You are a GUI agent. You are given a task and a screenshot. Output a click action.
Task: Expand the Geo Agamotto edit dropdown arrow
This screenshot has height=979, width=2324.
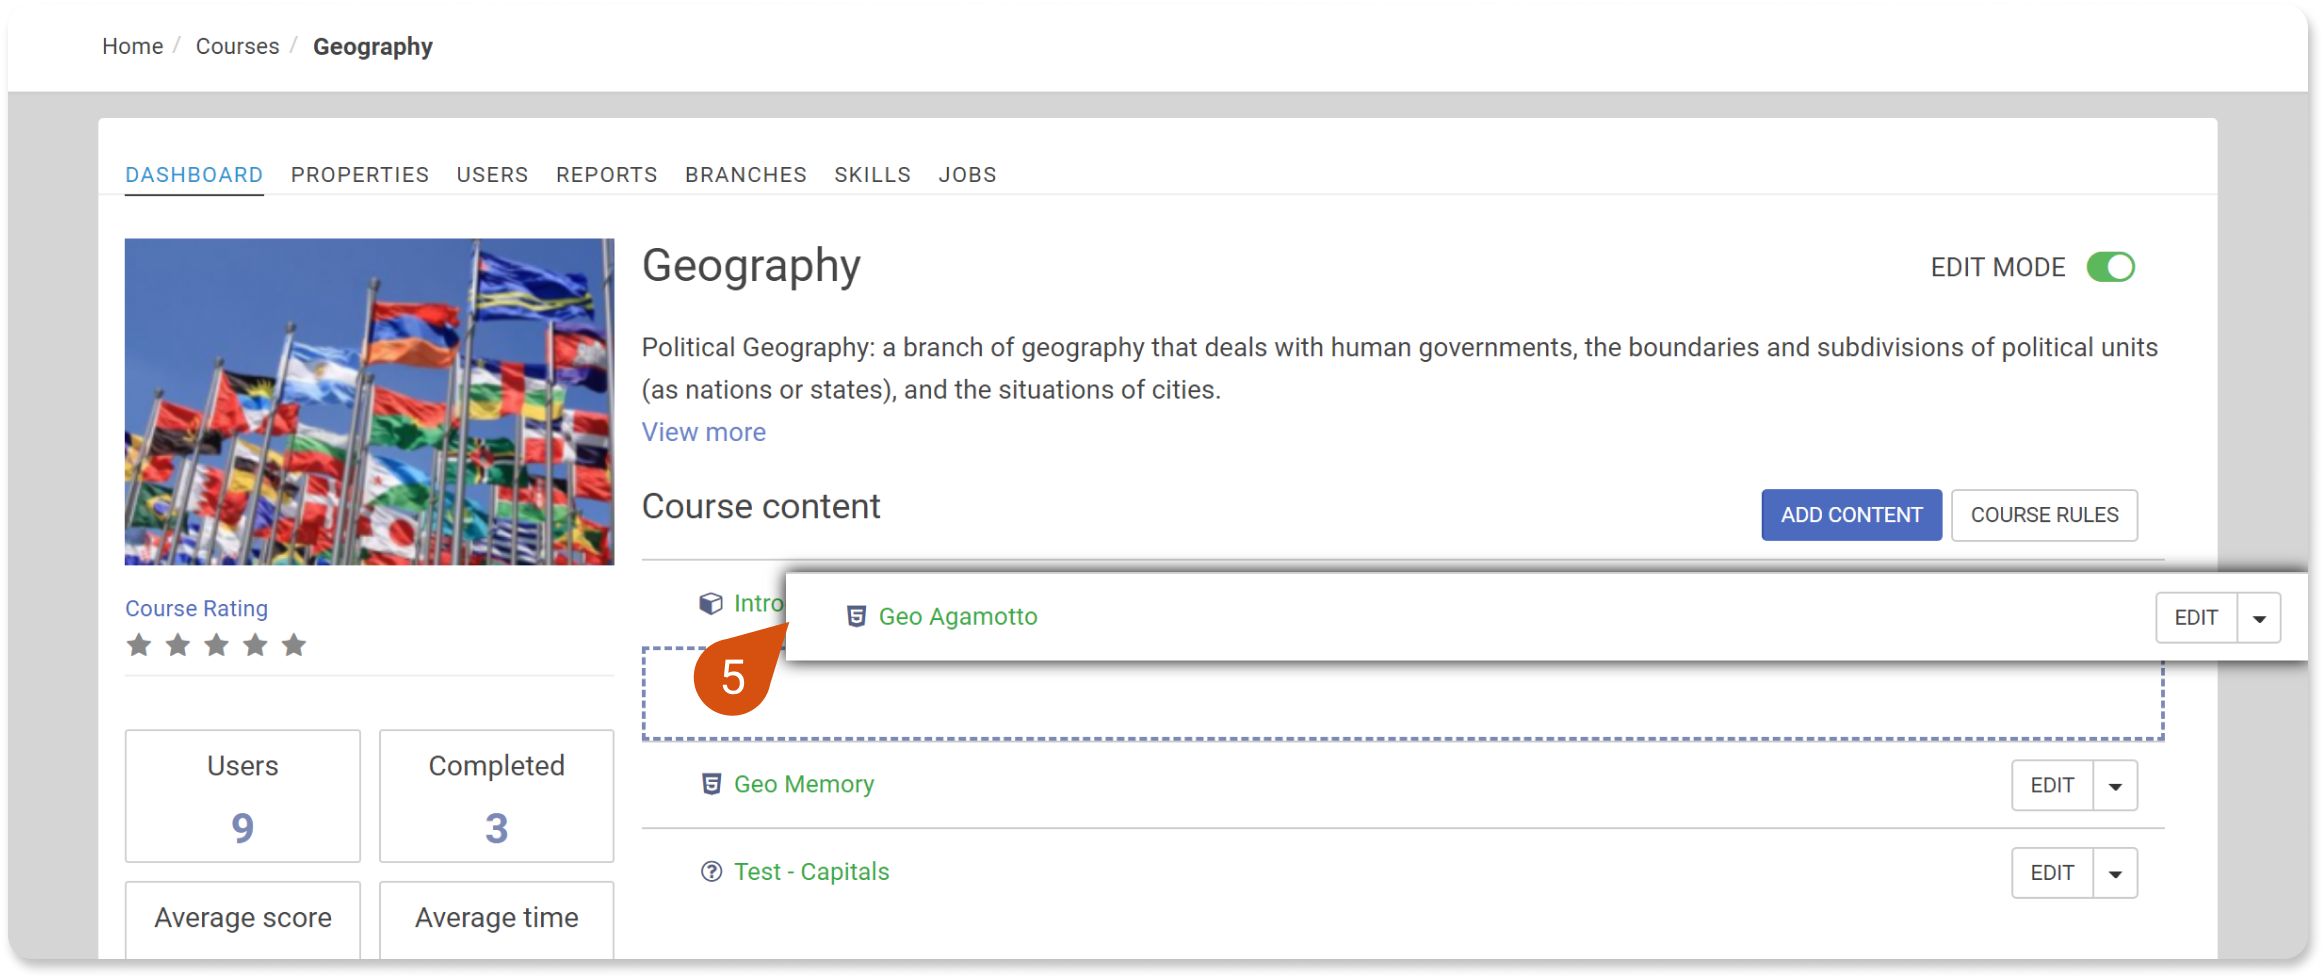2259,618
